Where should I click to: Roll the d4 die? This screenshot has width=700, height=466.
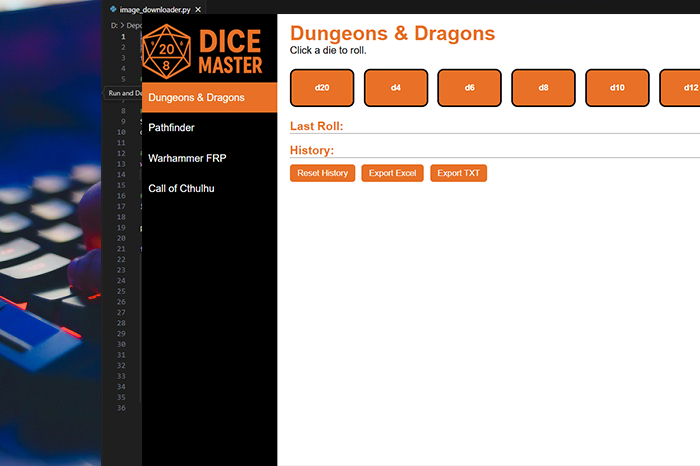(396, 88)
